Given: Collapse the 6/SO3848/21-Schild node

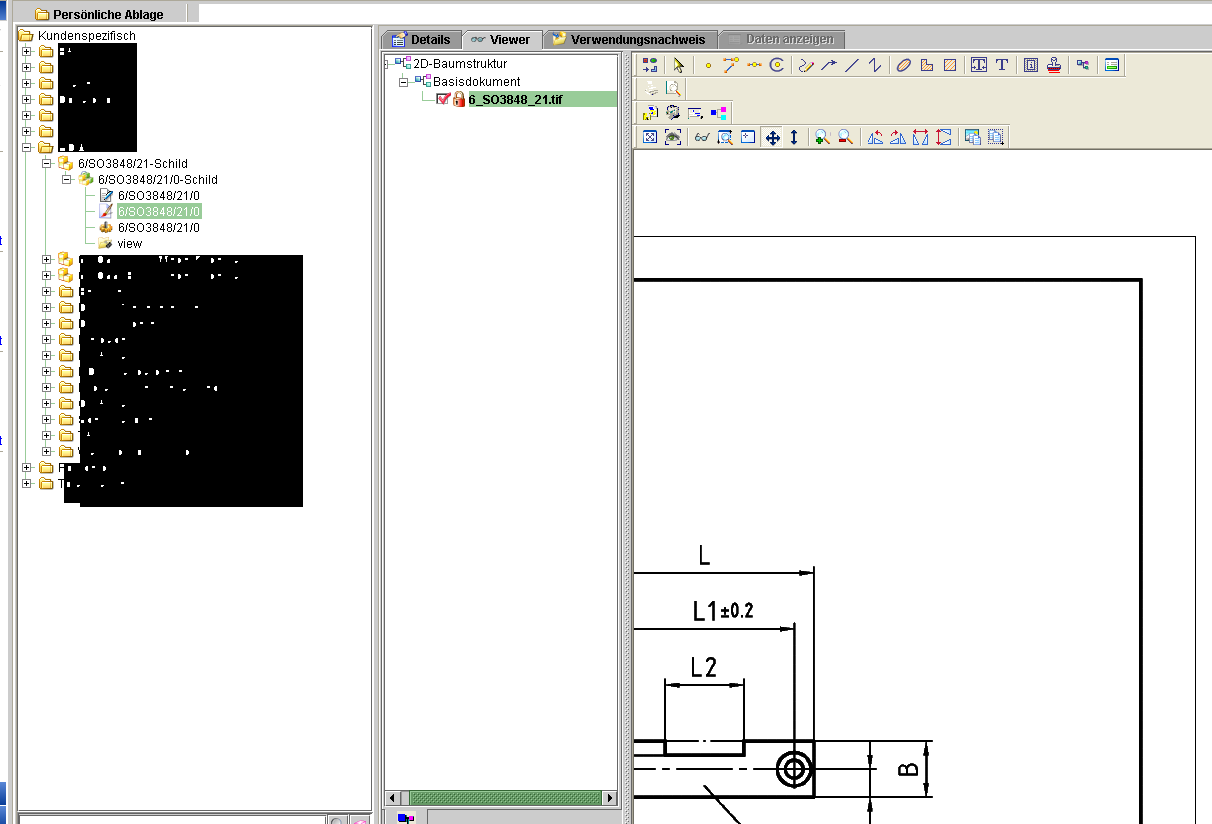Looking at the screenshot, I should [x=47, y=163].
